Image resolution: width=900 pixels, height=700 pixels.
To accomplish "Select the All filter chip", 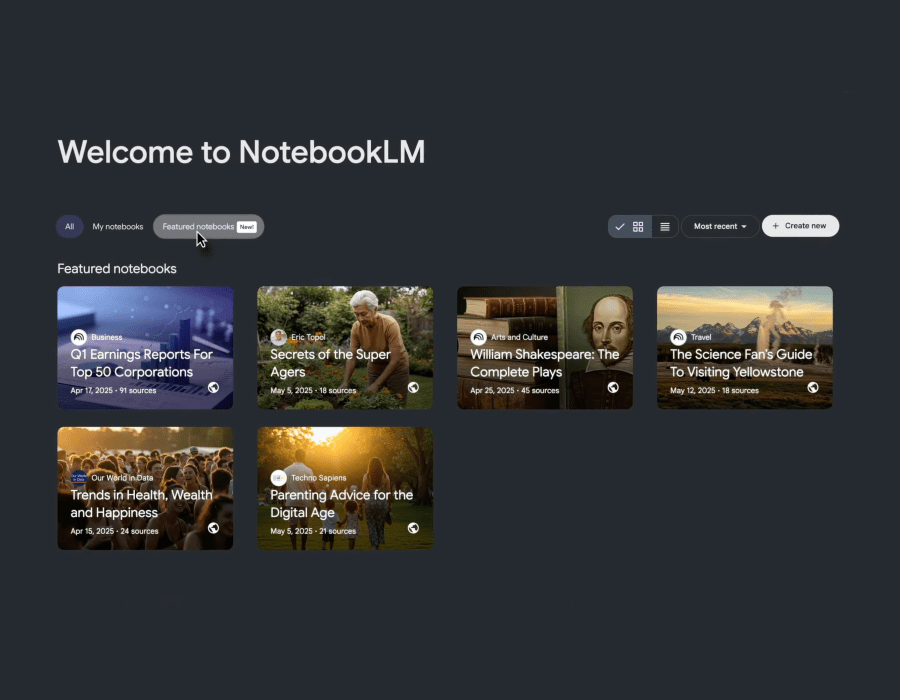I will tap(69, 226).
